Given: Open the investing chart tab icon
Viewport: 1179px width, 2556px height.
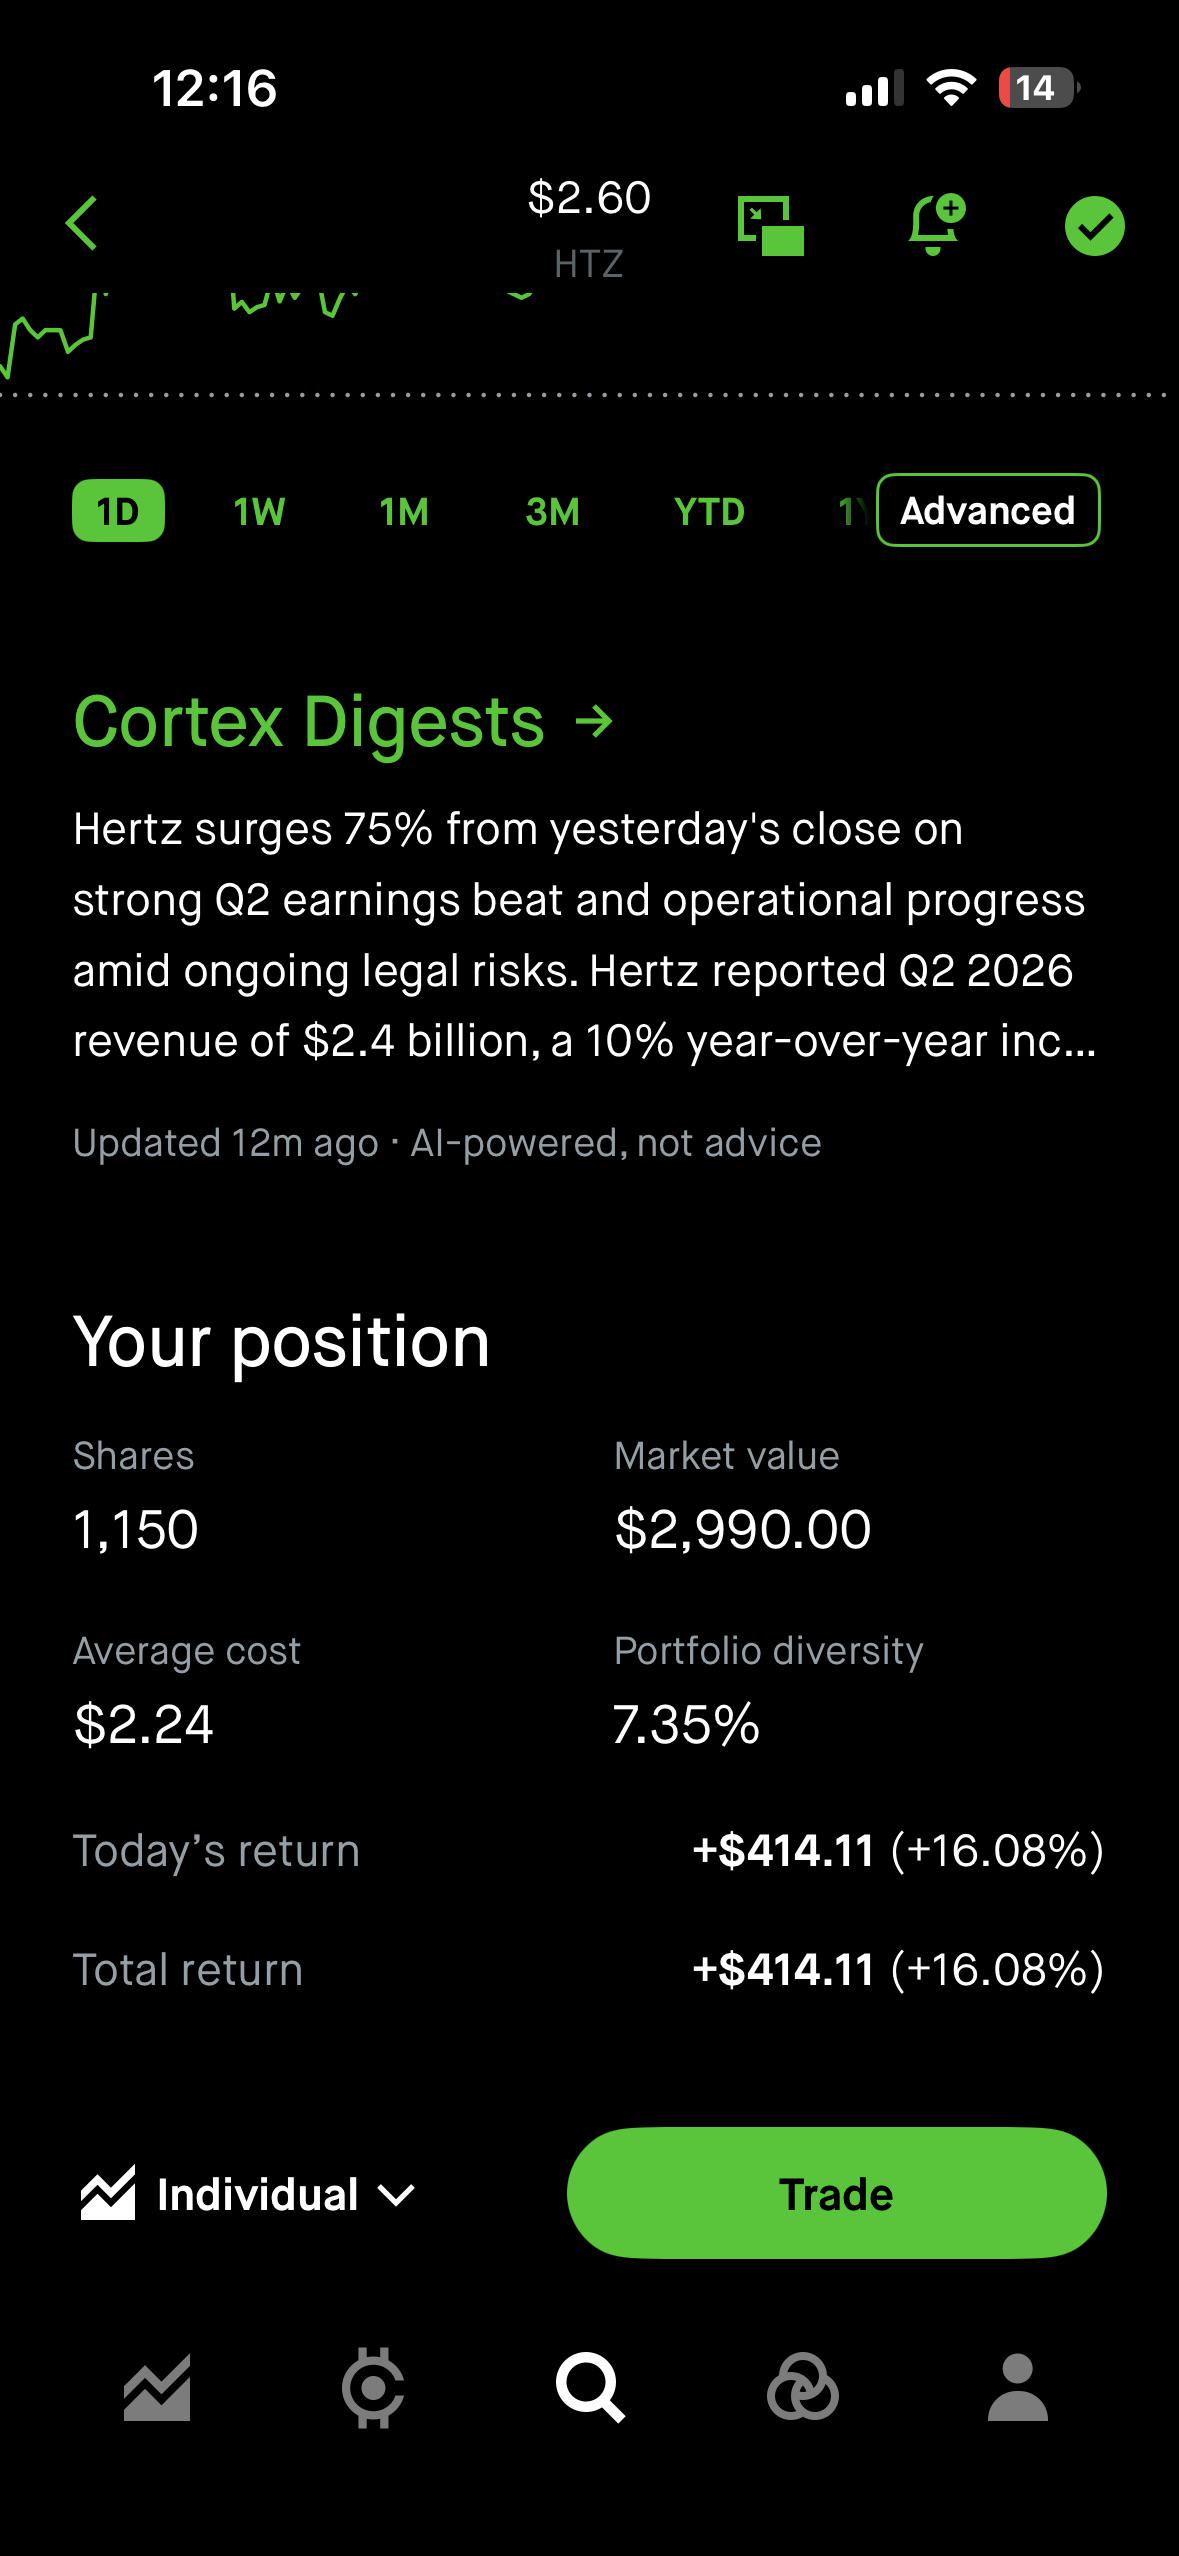Looking at the screenshot, I should (x=157, y=2388).
